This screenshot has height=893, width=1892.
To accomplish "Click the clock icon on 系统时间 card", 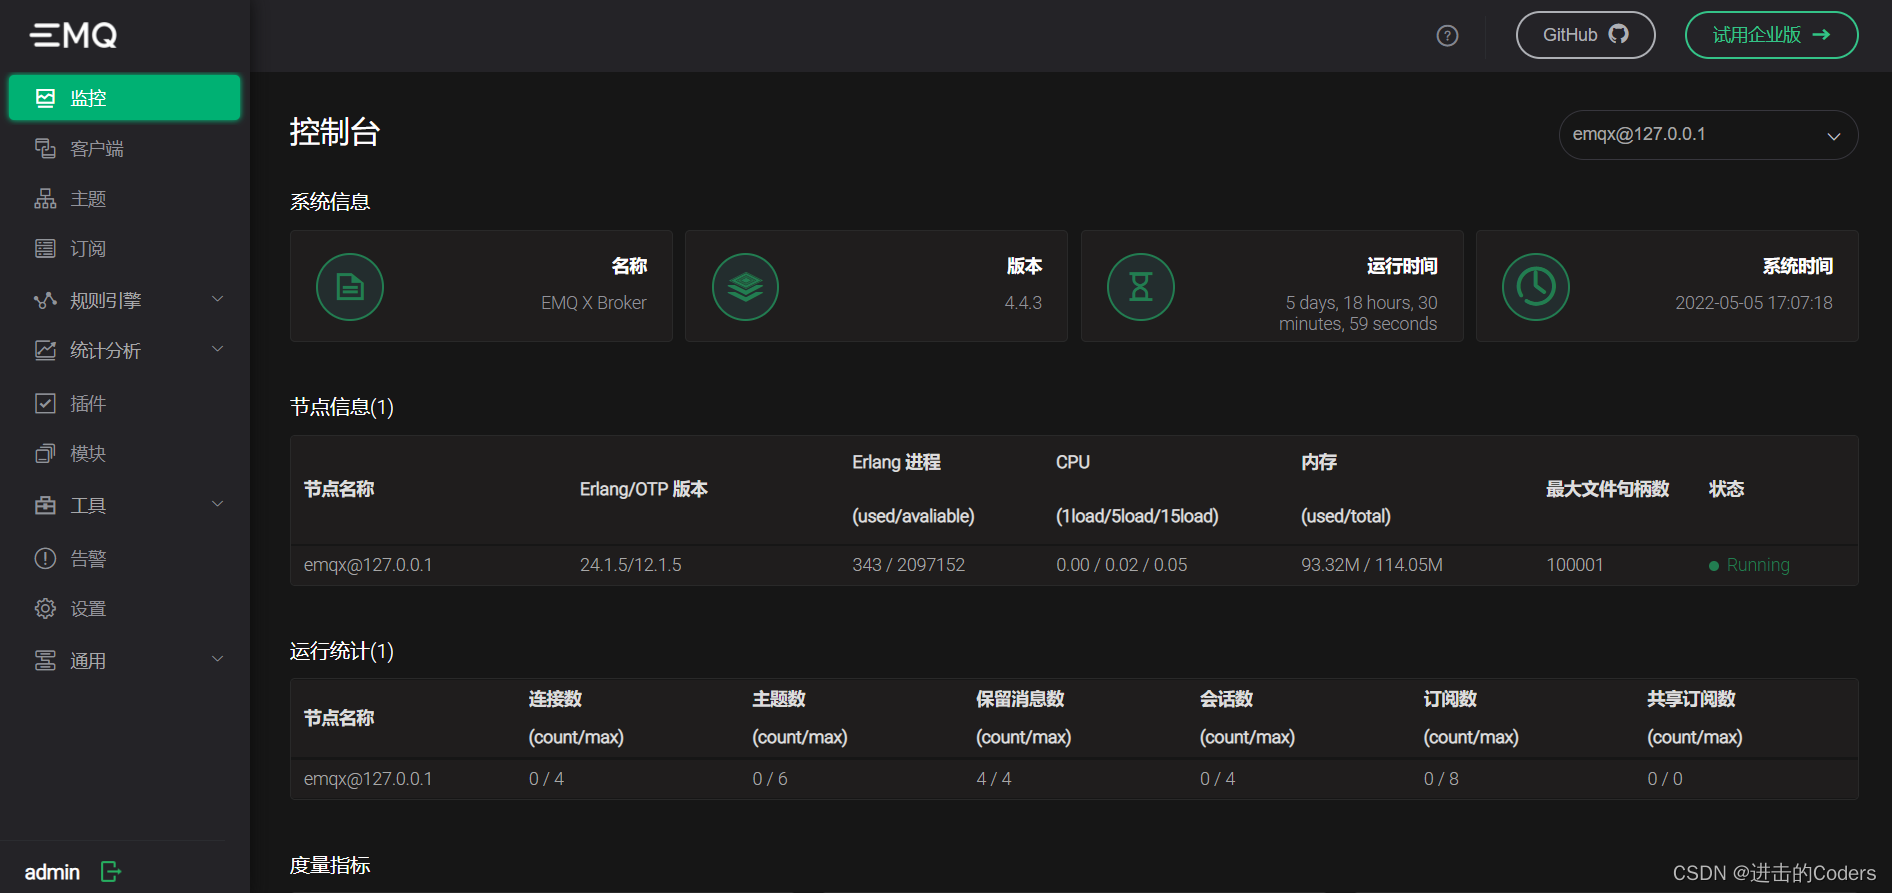I will (1536, 287).
